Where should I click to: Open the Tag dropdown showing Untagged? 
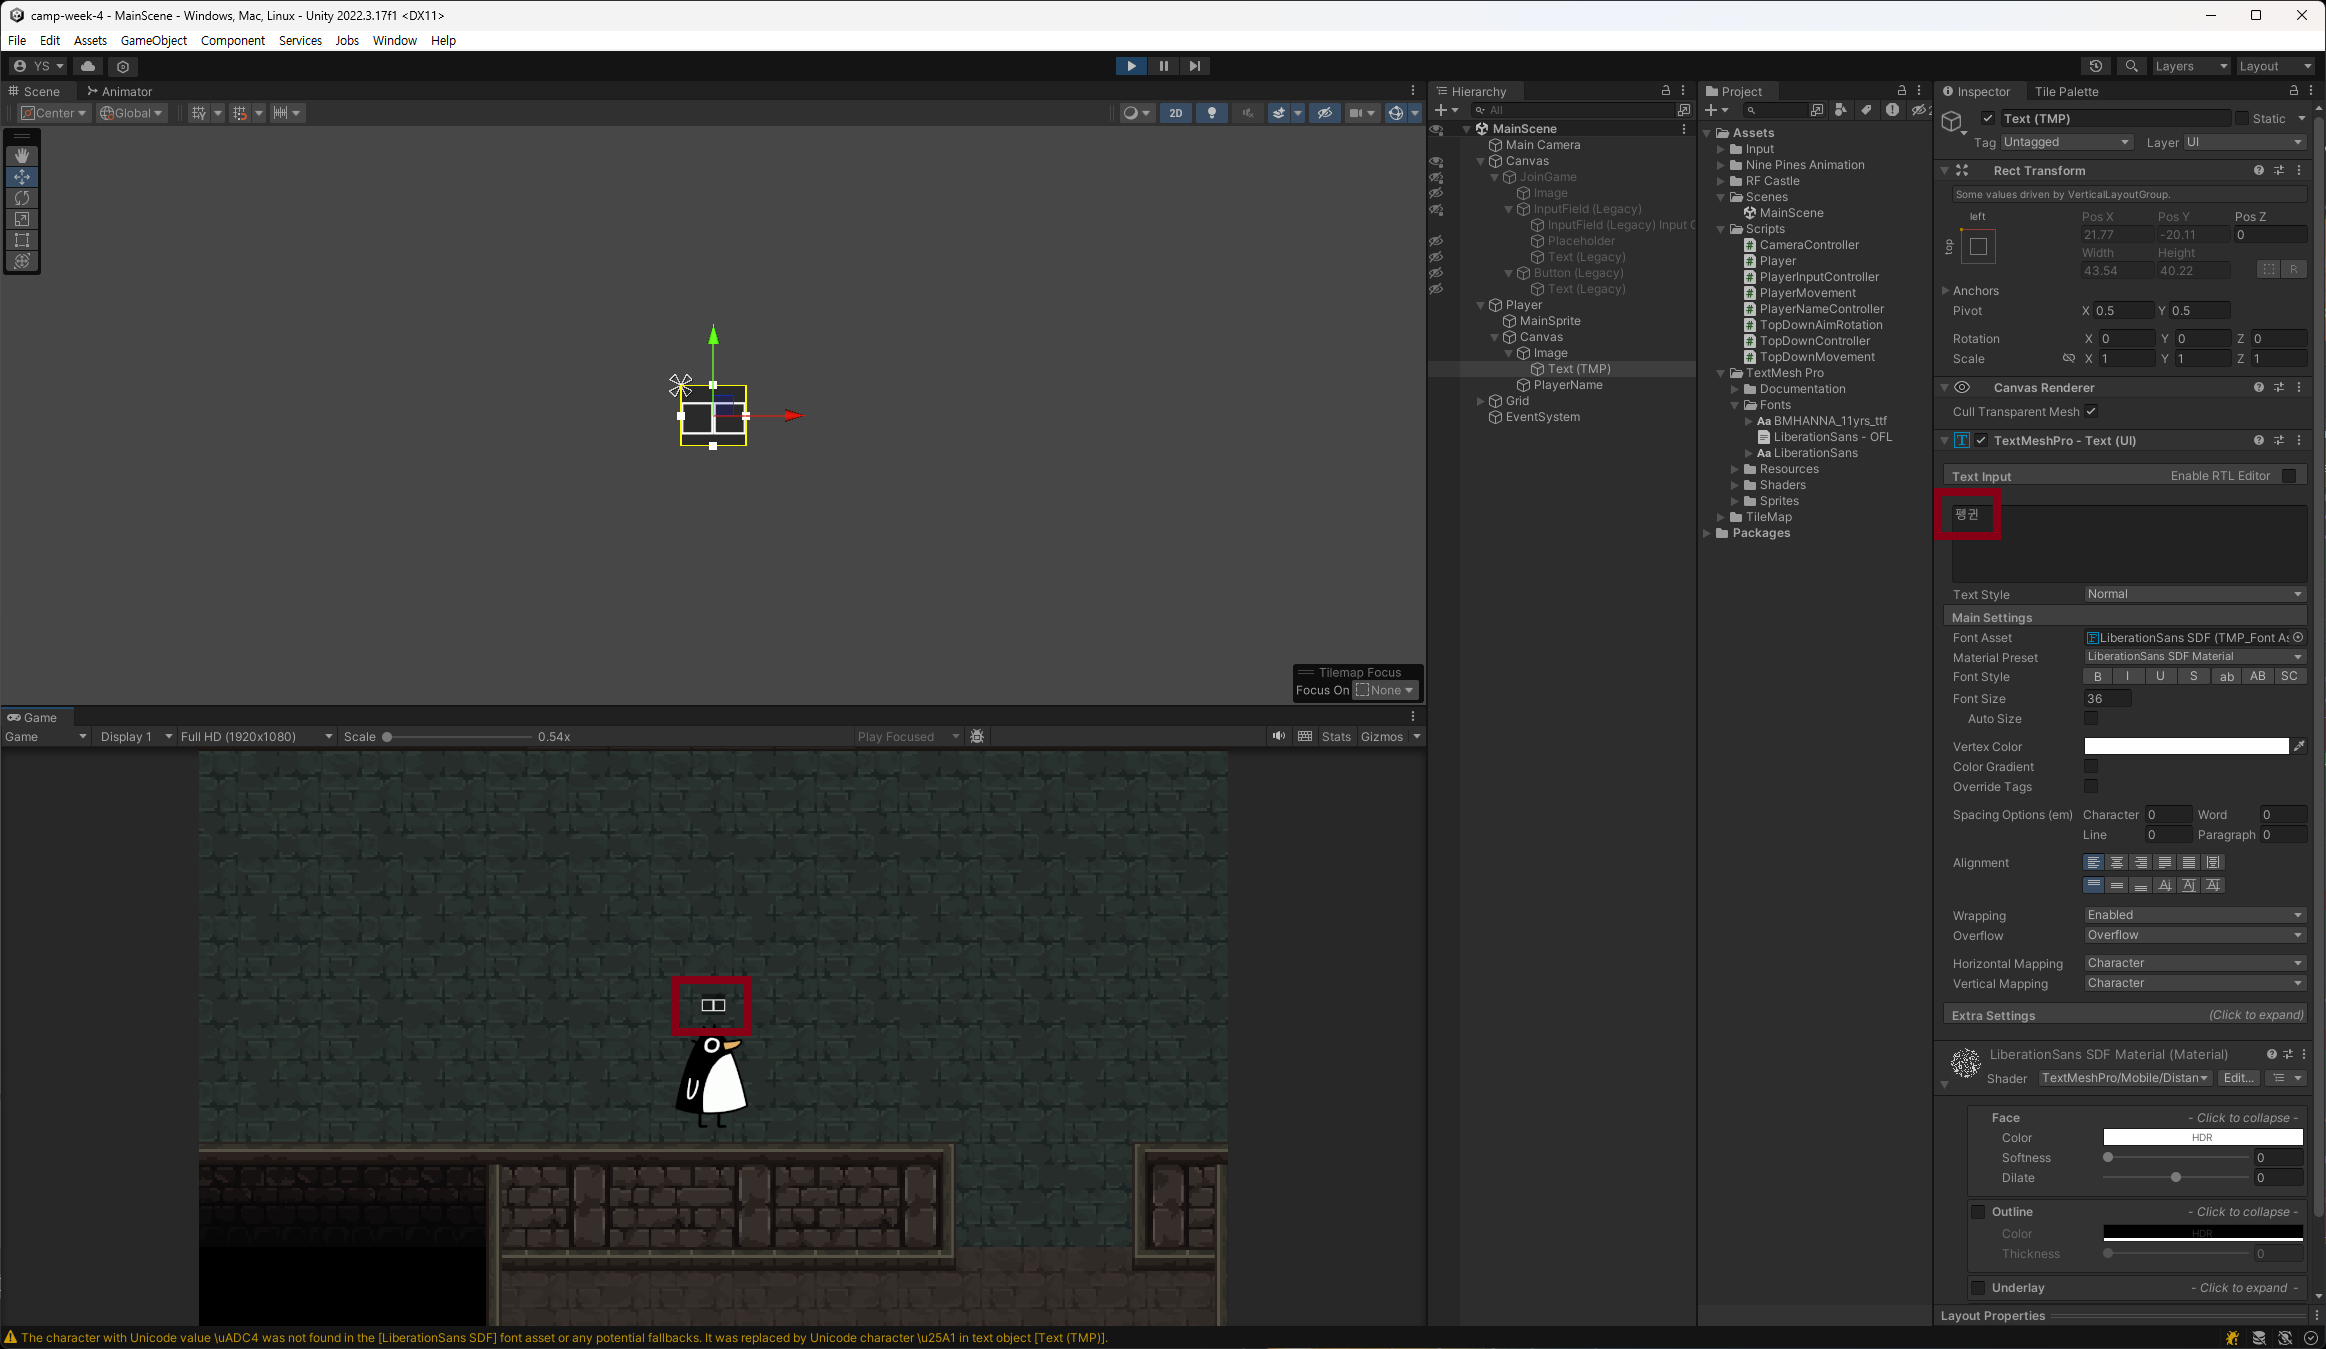click(x=2066, y=142)
